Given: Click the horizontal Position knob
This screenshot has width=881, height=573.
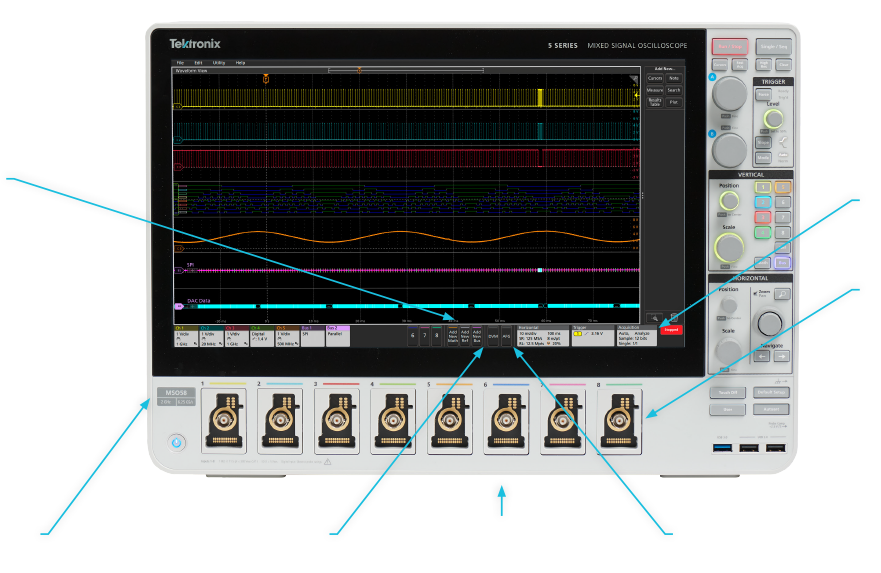Looking at the screenshot, I should [729, 304].
